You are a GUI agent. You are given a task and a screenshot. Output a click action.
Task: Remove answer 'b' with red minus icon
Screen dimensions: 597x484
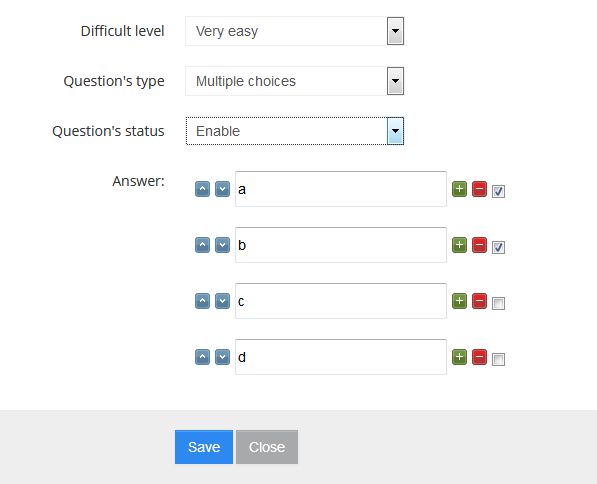pyautogui.click(x=479, y=245)
